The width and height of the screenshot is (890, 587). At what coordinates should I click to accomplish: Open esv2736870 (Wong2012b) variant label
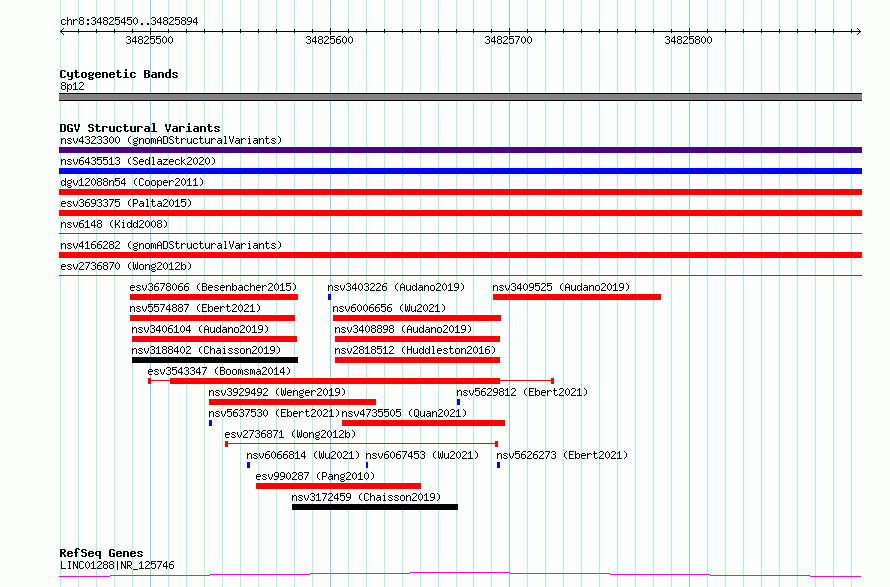[126, 266]
